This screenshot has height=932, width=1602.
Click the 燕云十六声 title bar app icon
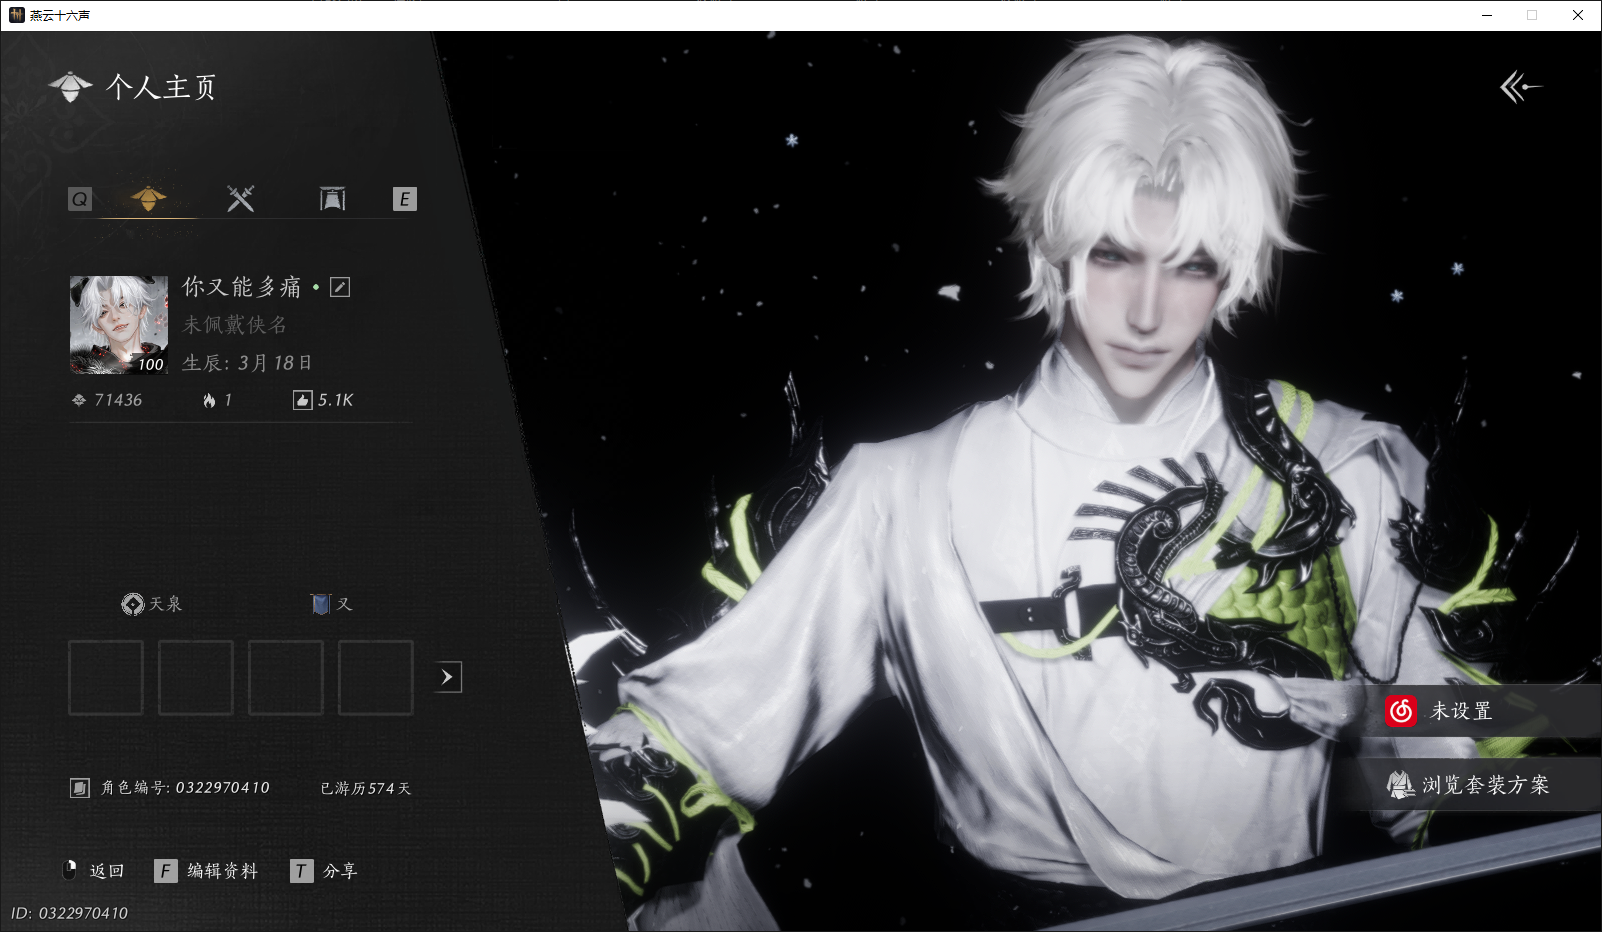click(16, 15)
